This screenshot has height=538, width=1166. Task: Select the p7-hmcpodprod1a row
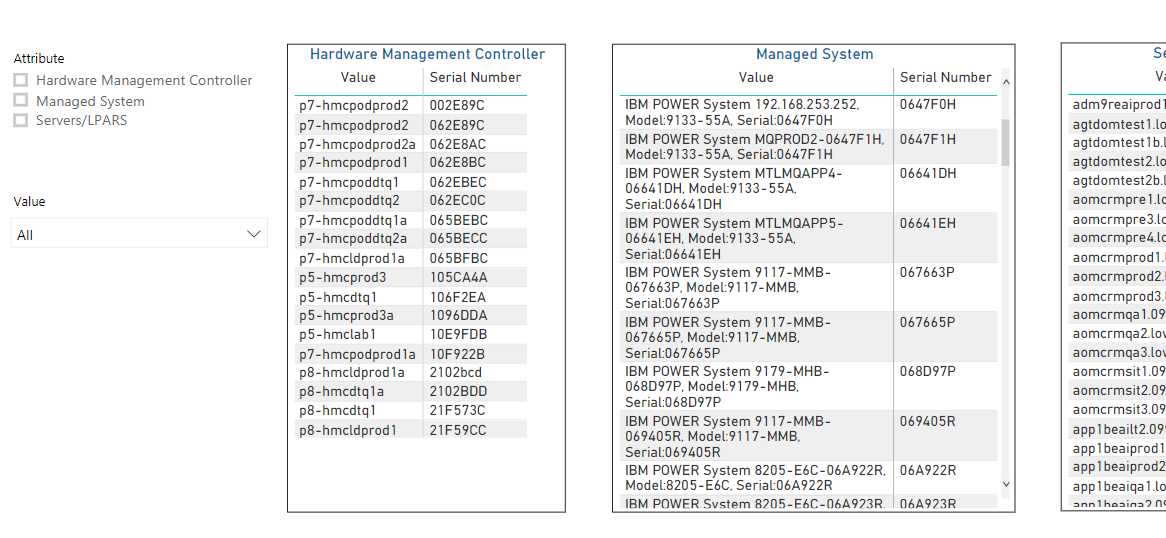(x=411, y=354)
